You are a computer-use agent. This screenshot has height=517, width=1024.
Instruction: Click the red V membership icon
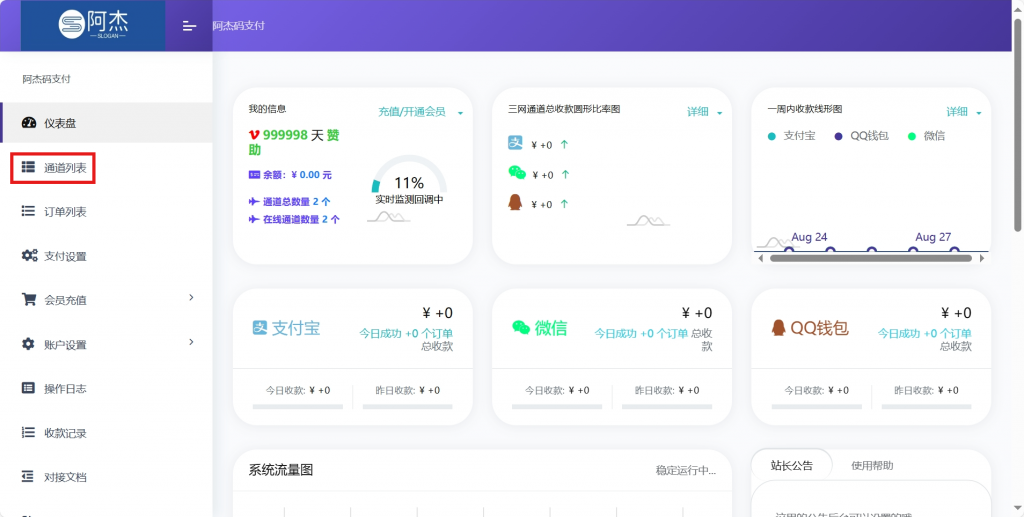[x=255, y=135]
